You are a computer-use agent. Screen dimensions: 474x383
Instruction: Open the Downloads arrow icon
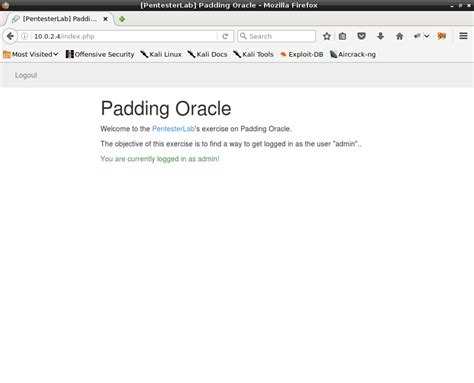pos(380,36)
